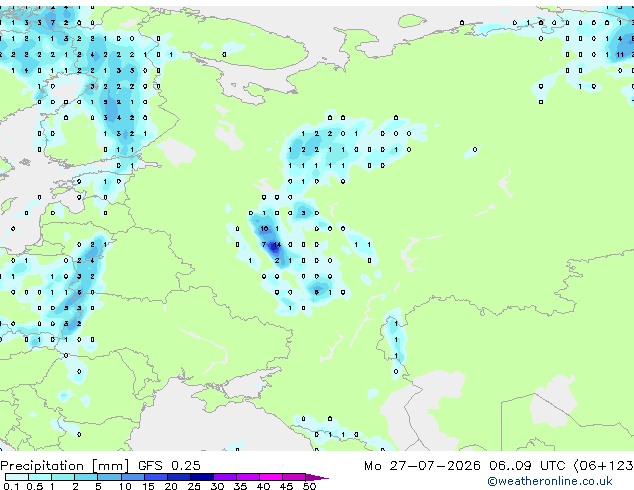Click the legend label "45"
The image size is (634, 490).
286,486
